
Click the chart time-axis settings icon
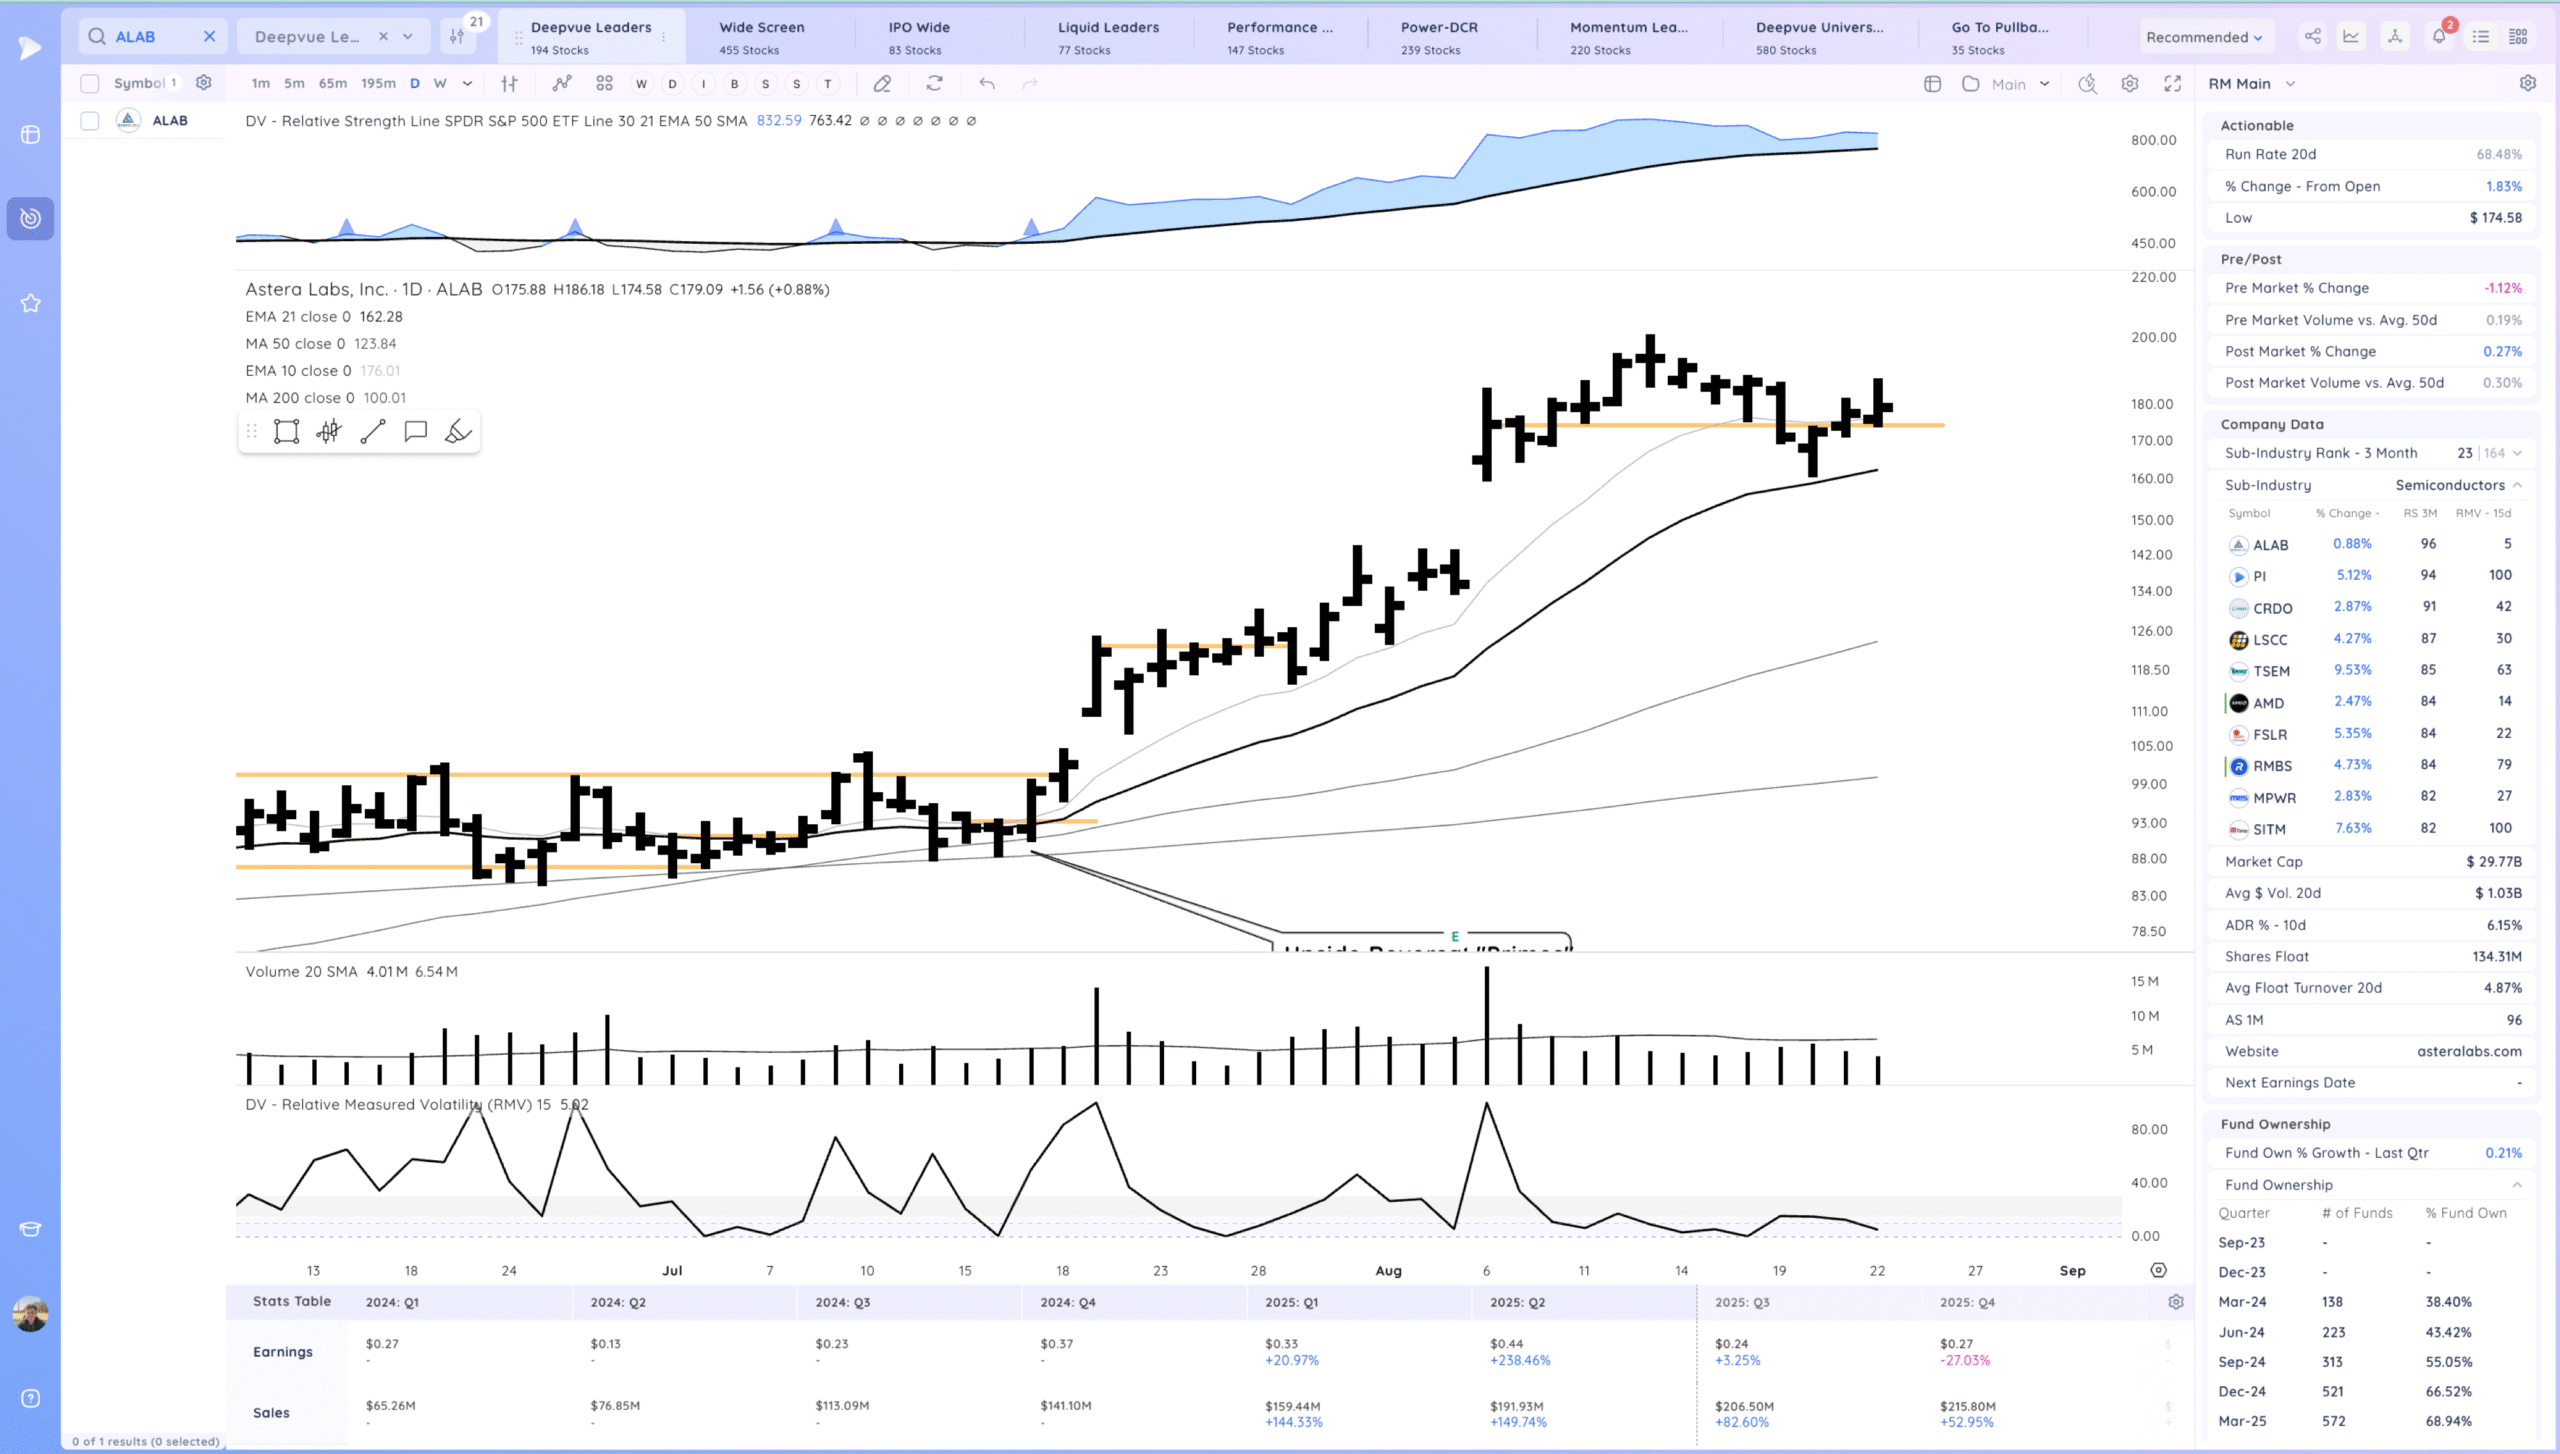point(2159,1270)
